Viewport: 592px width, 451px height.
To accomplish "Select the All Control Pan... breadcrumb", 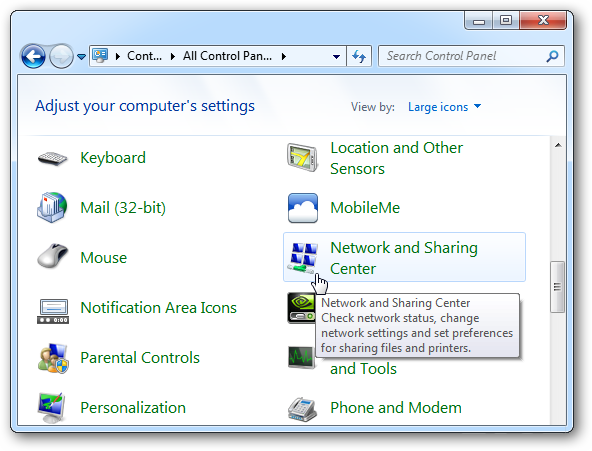I will pyautogui.click(x=227, y=56).
